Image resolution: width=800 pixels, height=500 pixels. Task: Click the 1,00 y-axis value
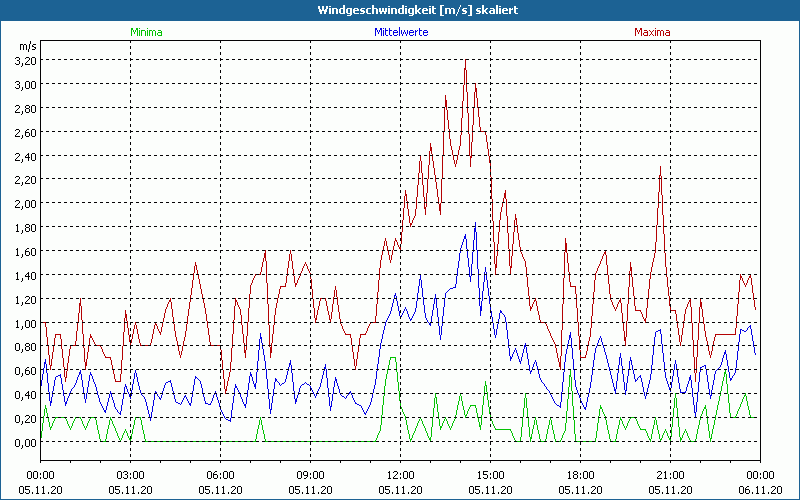(26, 323)
